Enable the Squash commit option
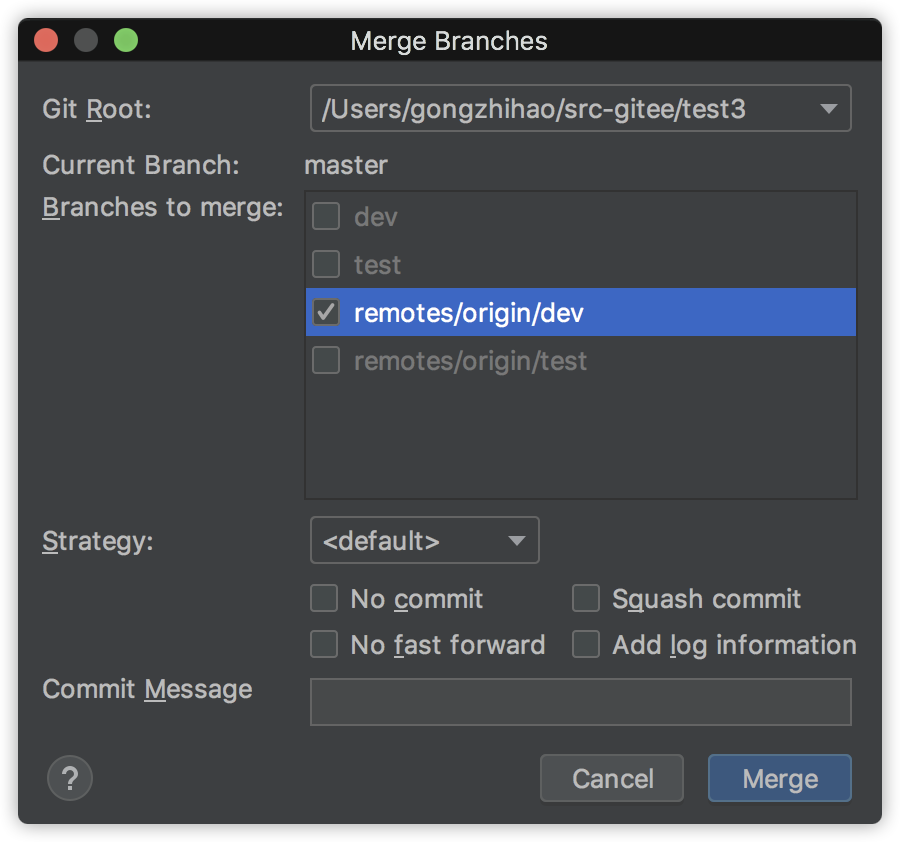 coord(586,599)
